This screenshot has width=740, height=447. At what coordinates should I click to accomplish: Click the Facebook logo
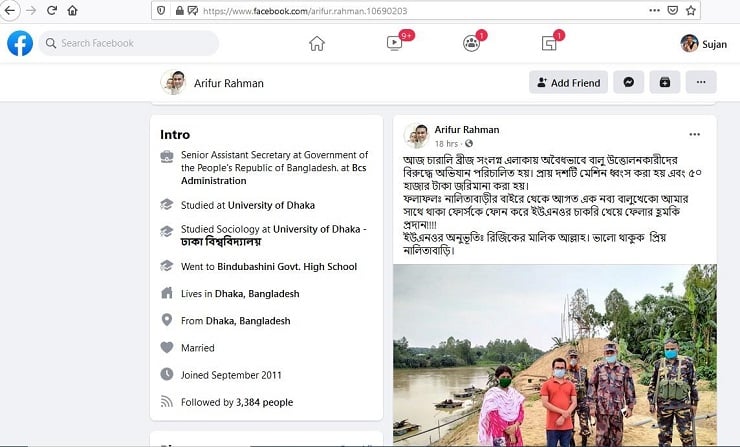pos(20,43)
